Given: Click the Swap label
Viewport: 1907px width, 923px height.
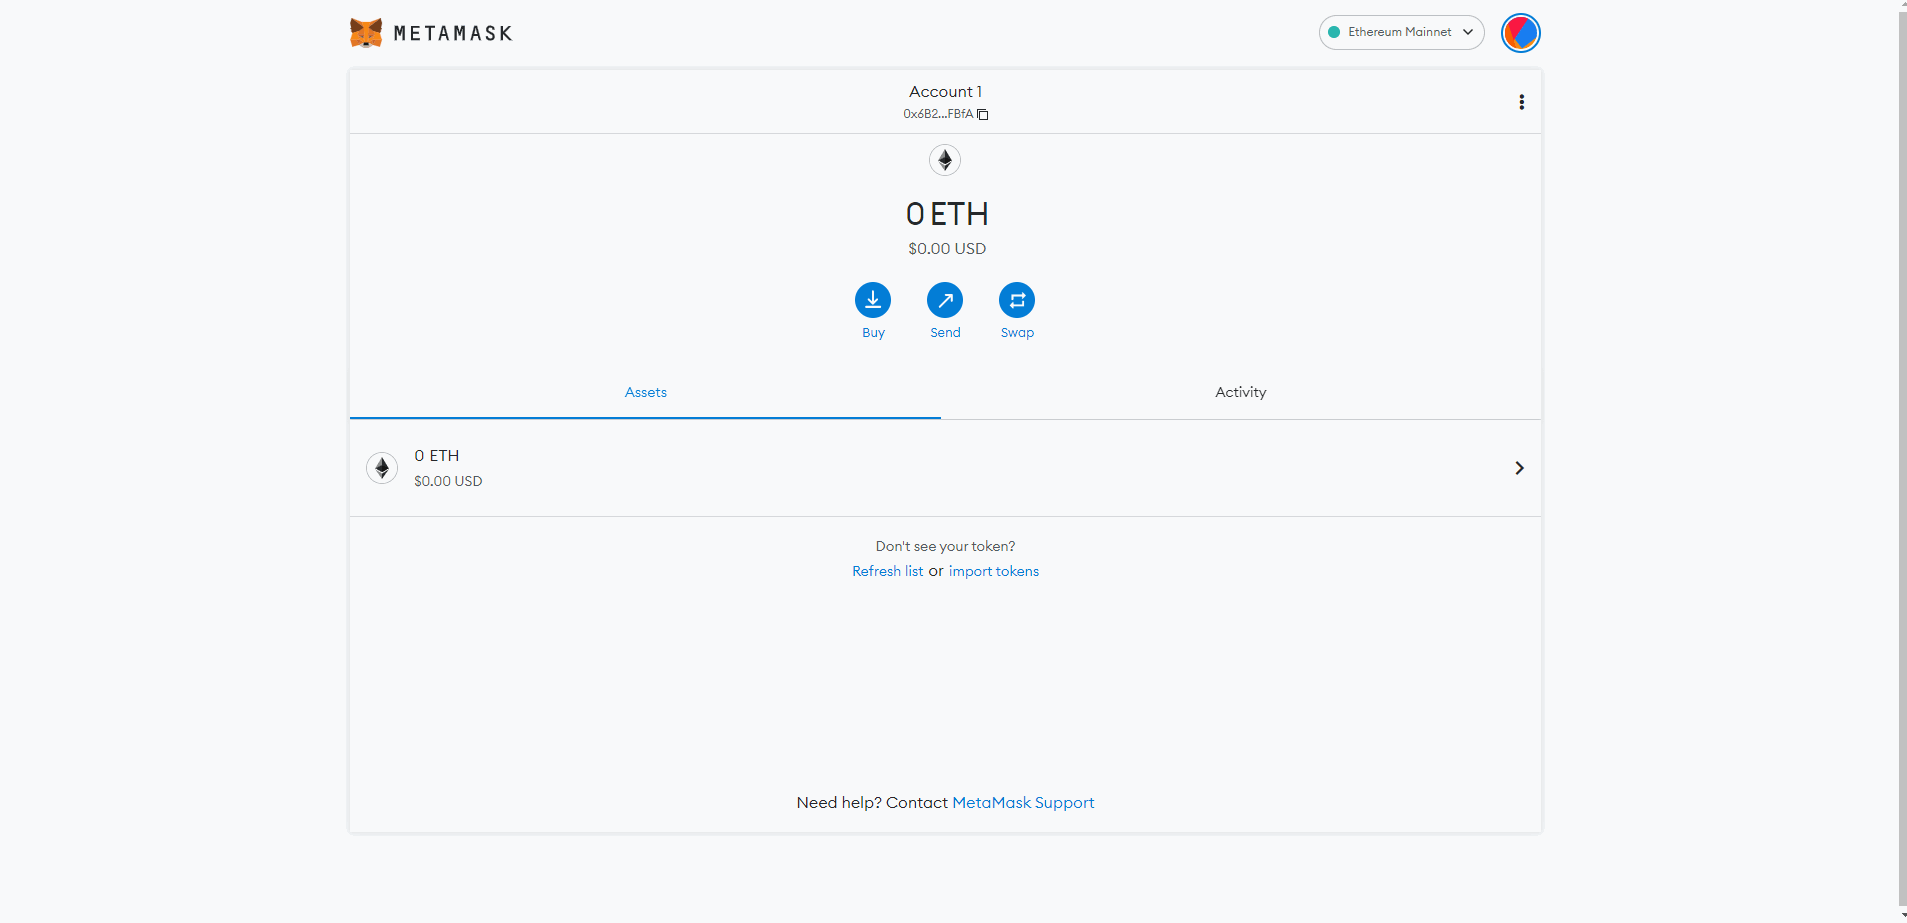Looking at the screenshot, I should tap(1017, 333).
